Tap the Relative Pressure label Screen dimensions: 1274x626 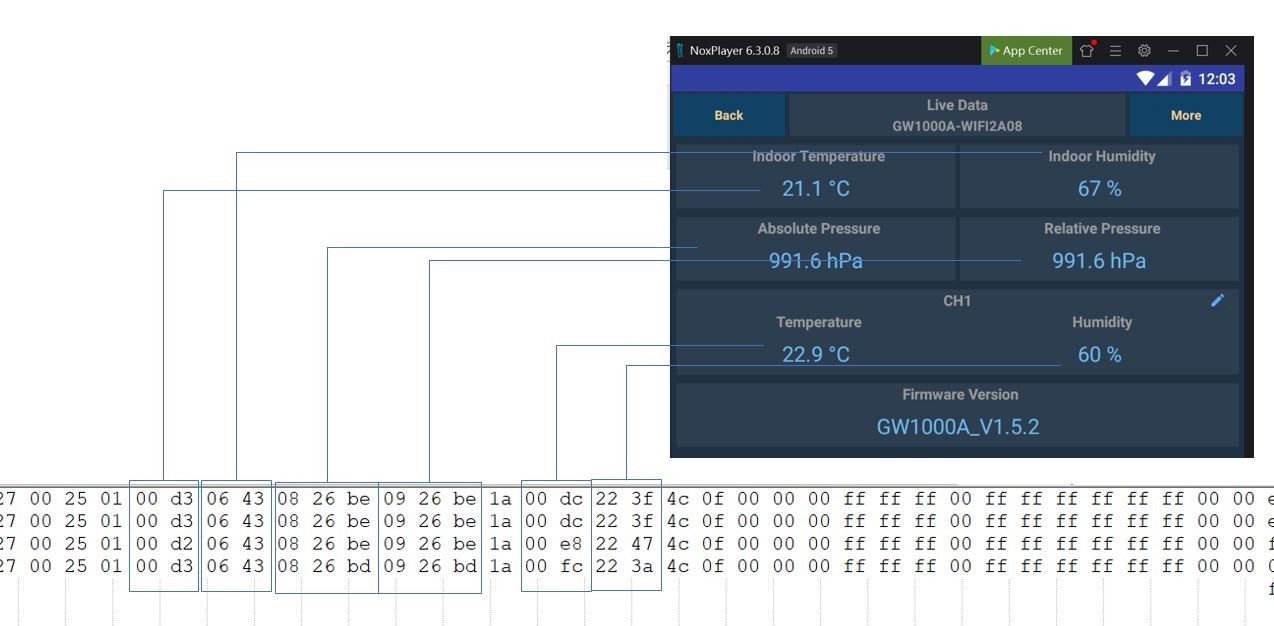[1102, 228]
